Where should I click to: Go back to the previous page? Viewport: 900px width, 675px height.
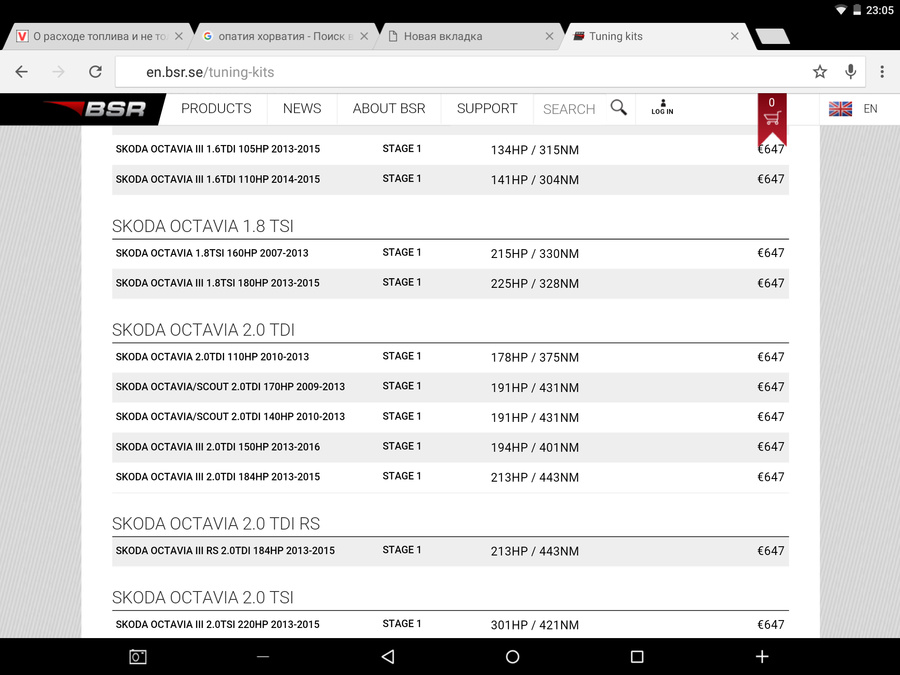click(21, 72)
